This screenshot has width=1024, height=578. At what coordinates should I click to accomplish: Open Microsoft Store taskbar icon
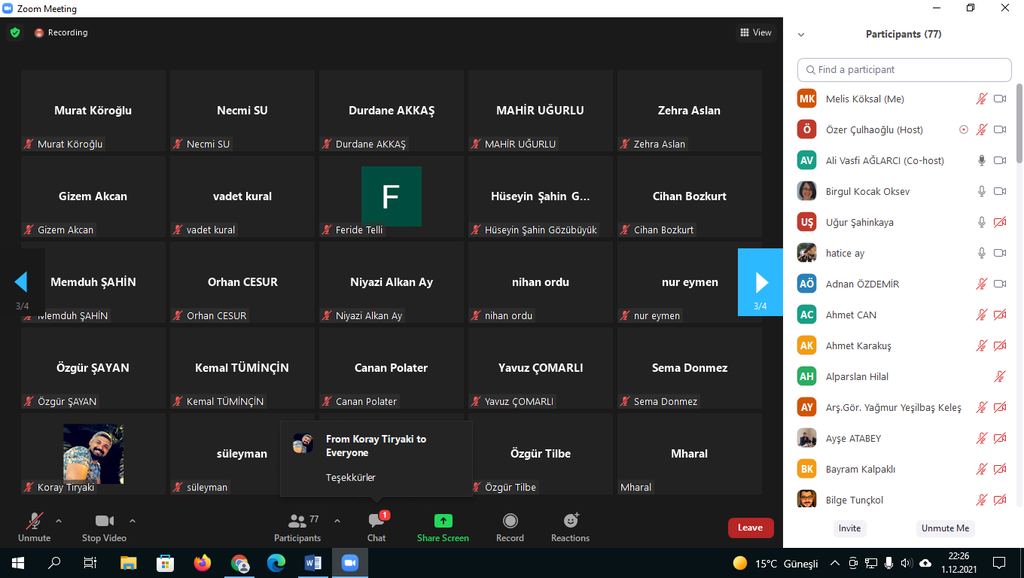coord(165,563)
